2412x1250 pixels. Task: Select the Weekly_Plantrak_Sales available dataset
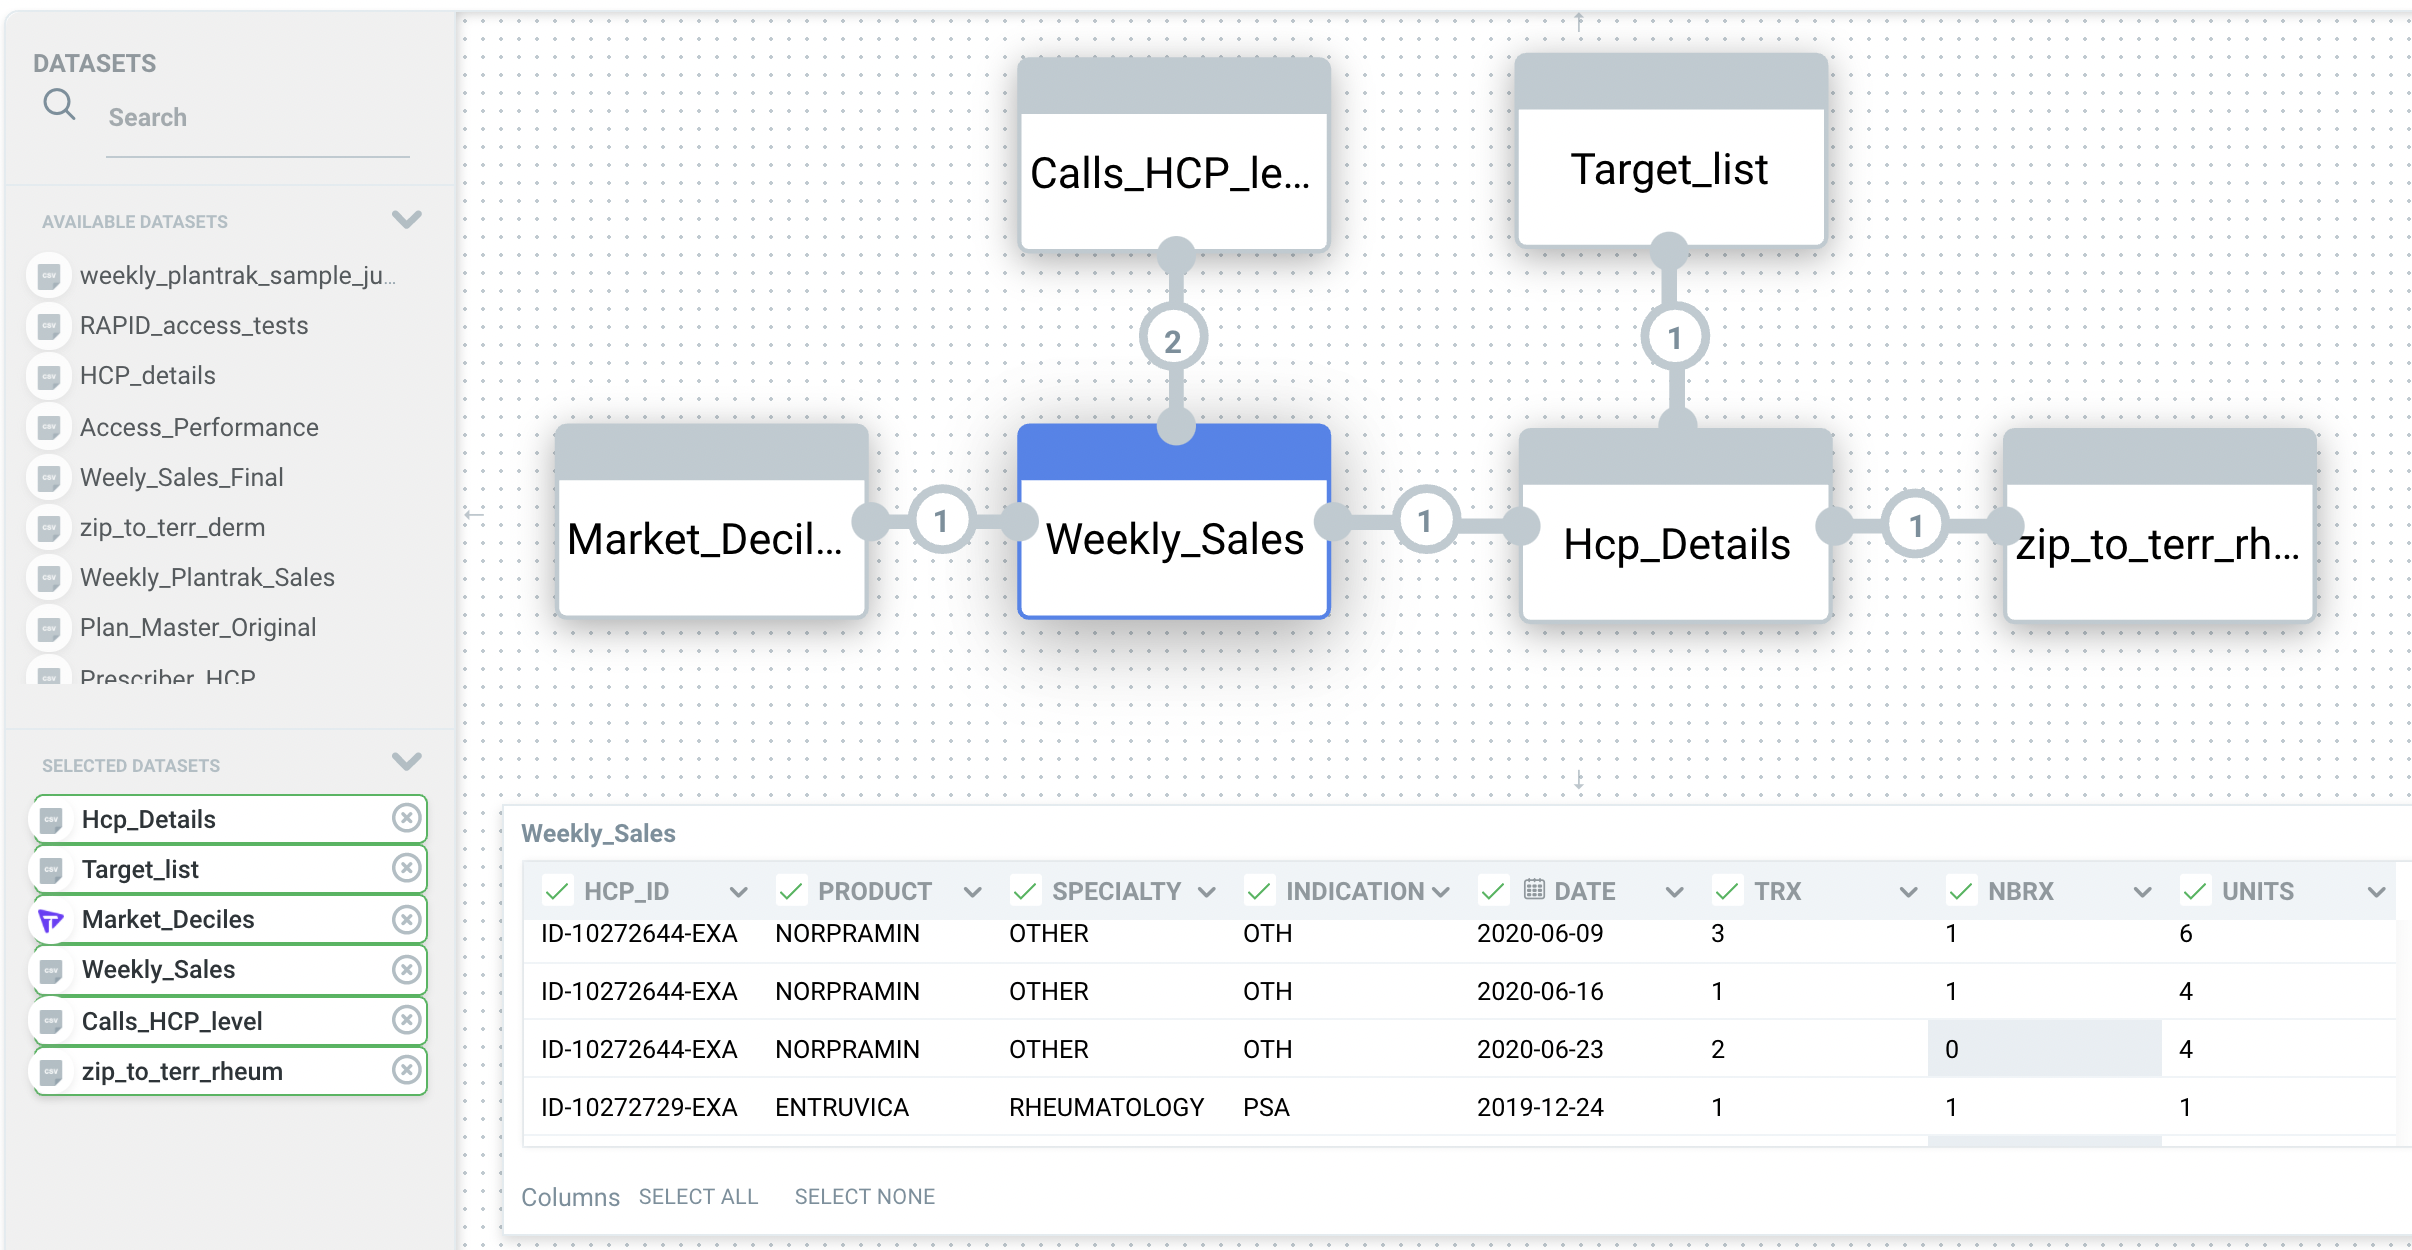pyautogui.click(x=207, y=577)
